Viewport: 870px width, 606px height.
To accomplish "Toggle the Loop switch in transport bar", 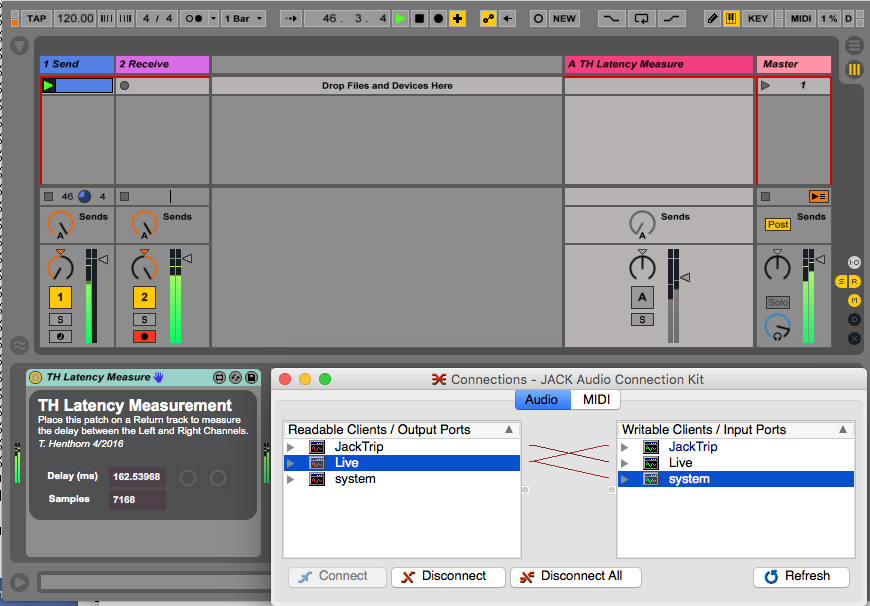I will 641,19.
